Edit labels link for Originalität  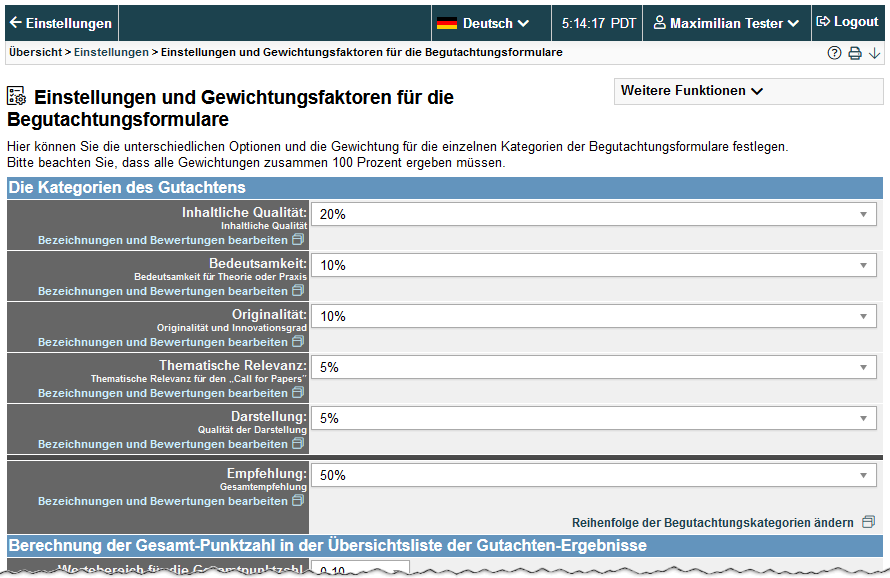163,342
